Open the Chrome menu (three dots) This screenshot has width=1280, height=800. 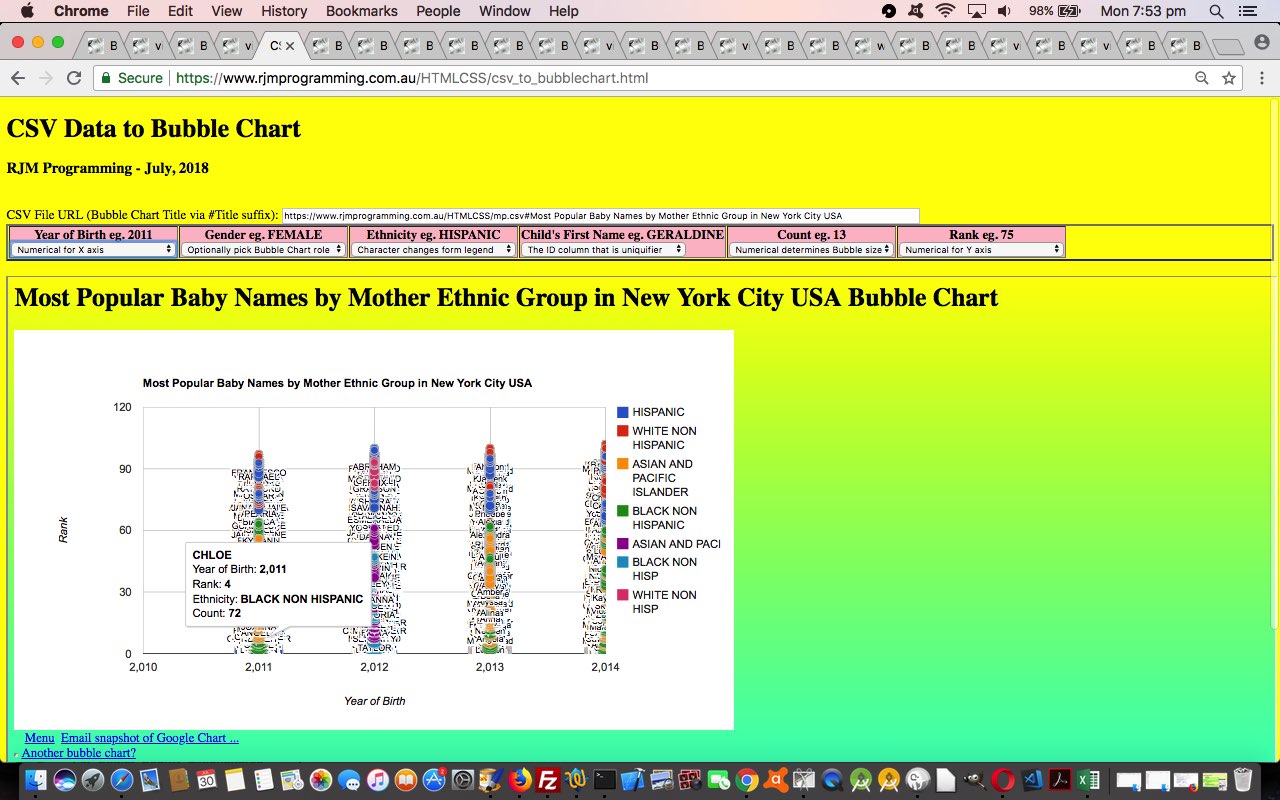(x=1259, y=78)
